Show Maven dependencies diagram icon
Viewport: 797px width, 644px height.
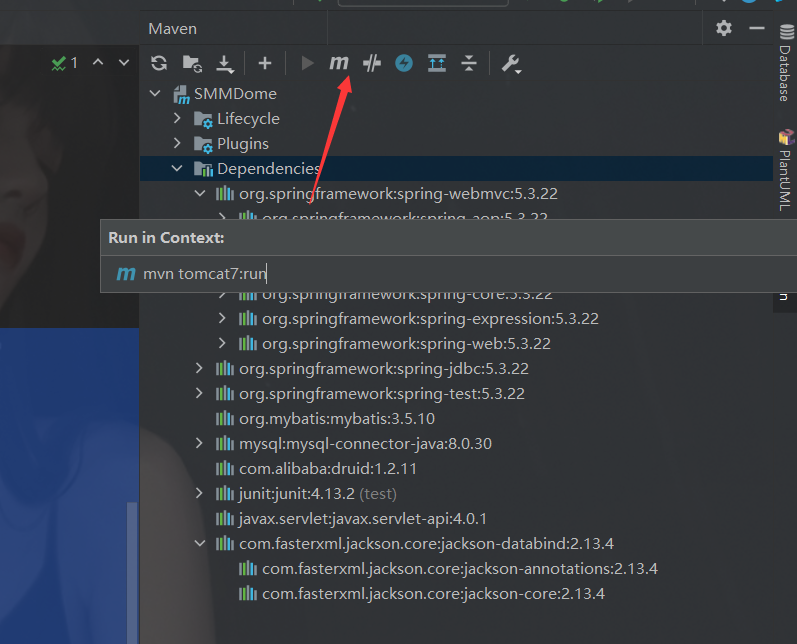pos(437,63)
